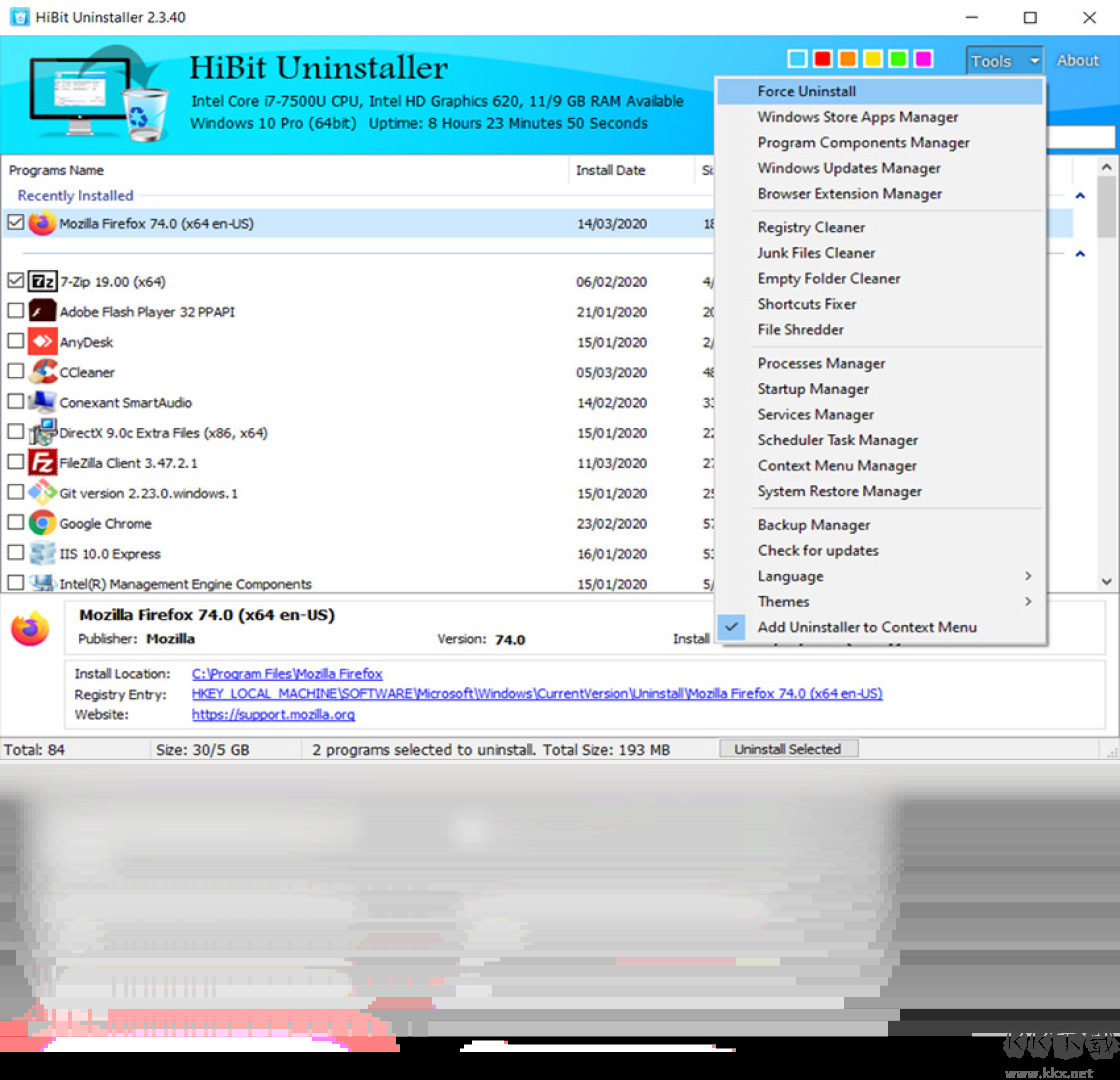Select the red theme color swatch
1120x1080 pixels.
(x=821, y=58)
